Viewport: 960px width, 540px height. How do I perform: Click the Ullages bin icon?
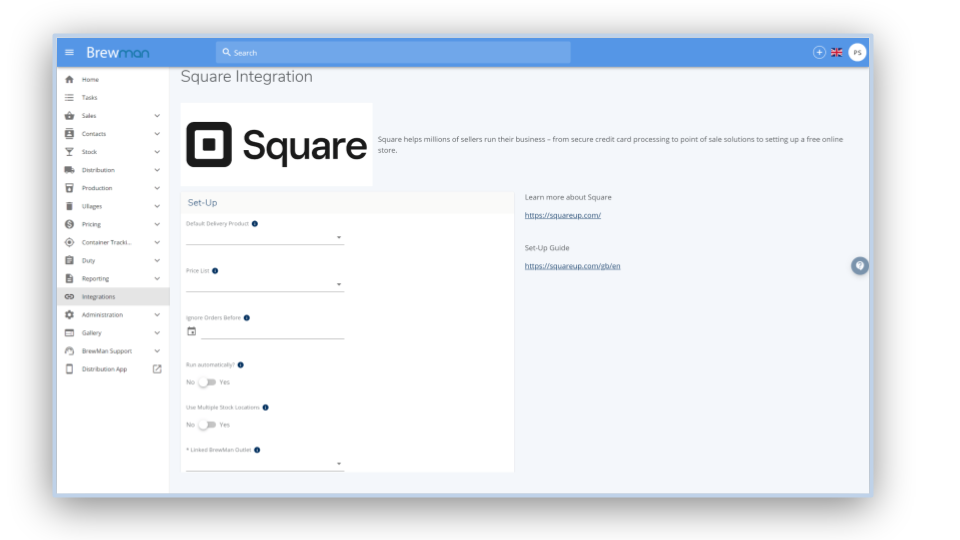tap(69, 206)
